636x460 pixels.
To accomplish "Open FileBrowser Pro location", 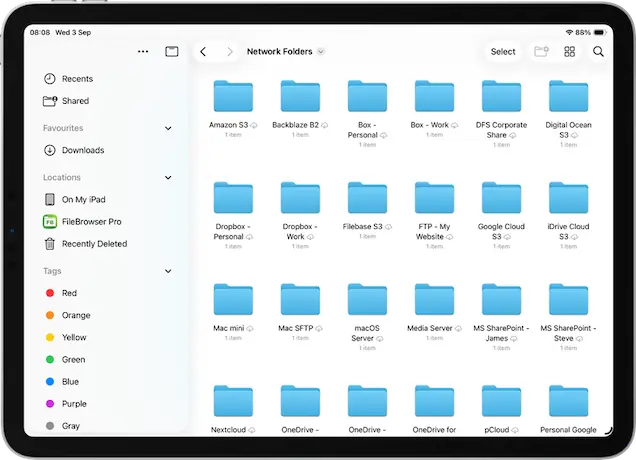I will tap(91, 221).
